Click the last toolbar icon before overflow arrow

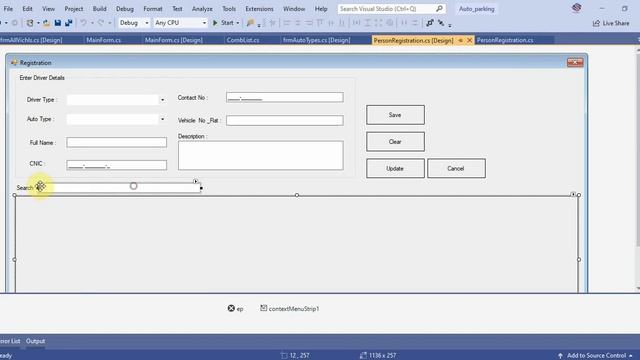441,23
